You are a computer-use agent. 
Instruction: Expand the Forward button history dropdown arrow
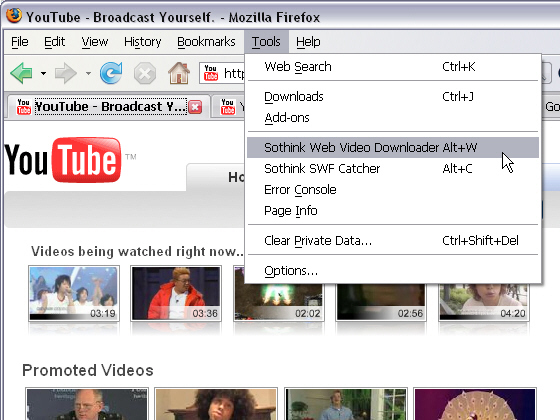click(x=88, y=74)
